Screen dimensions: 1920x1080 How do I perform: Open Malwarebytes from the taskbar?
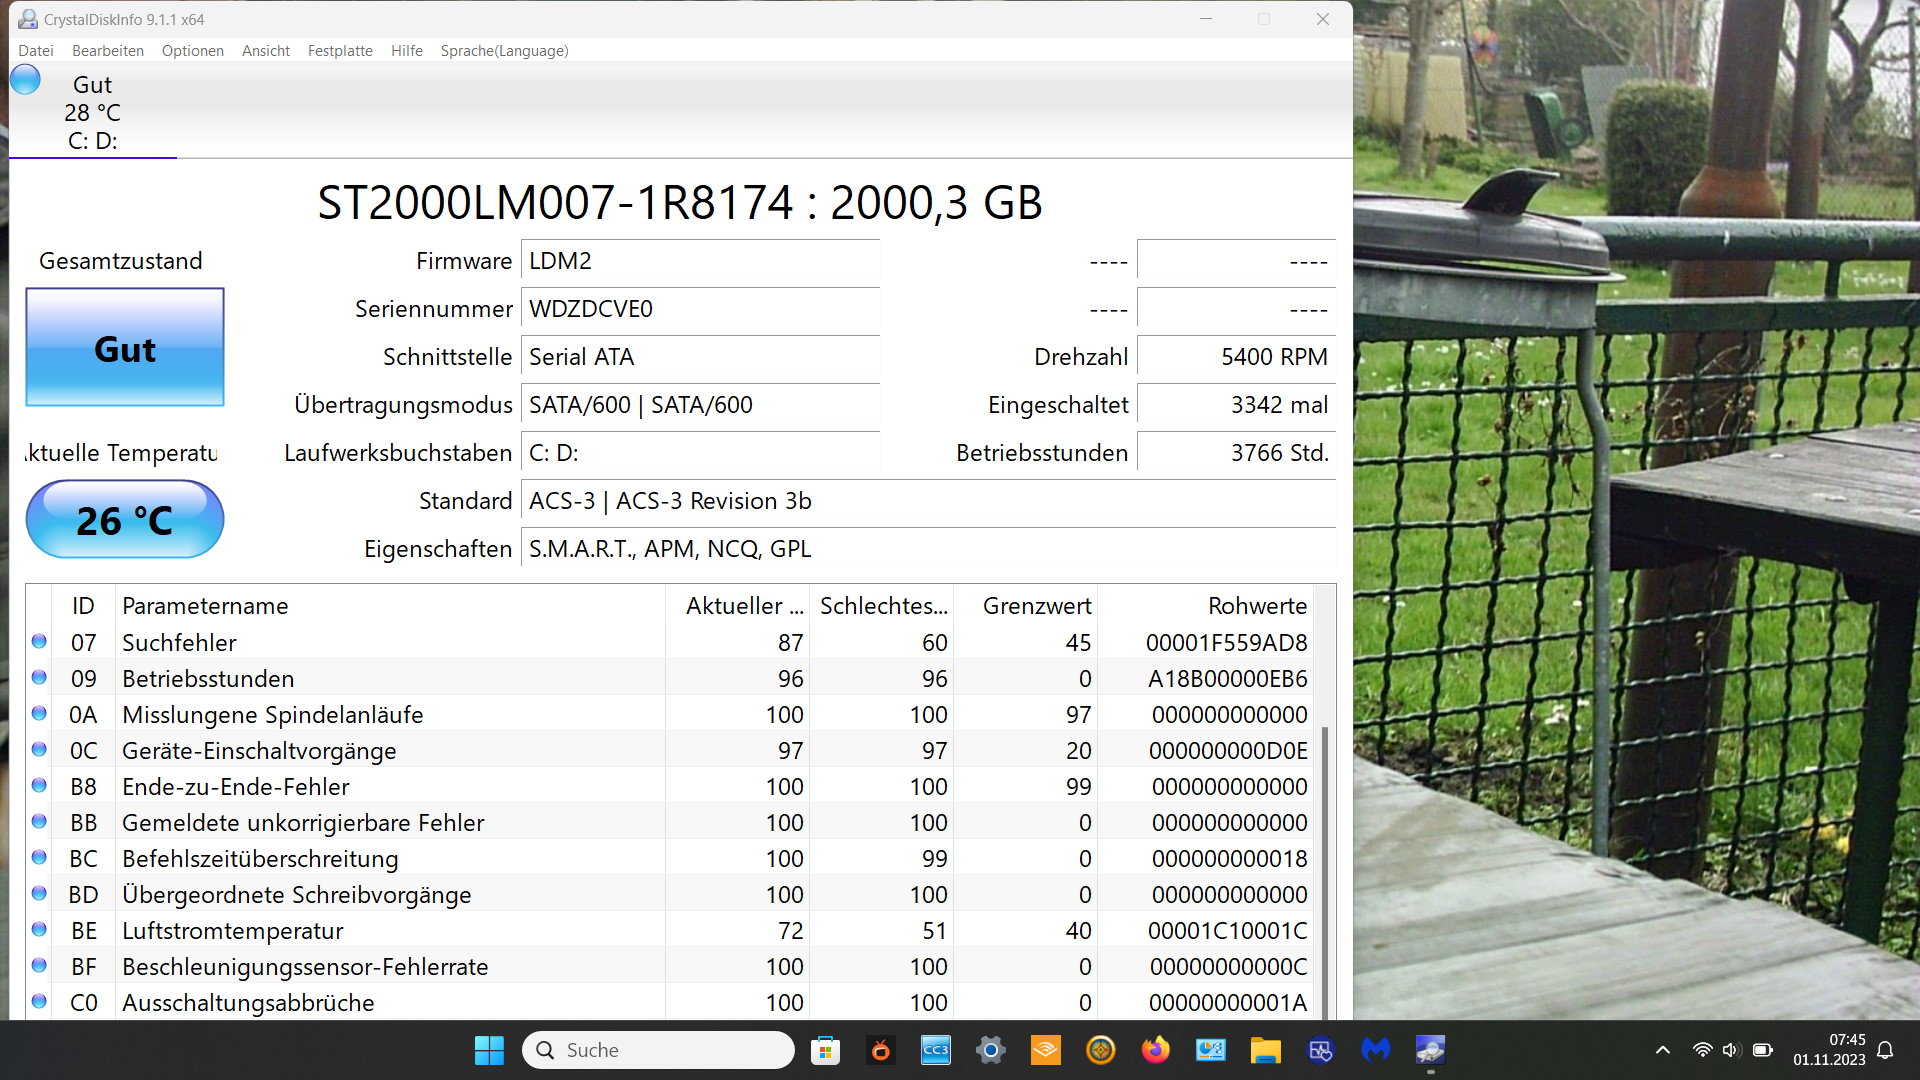pos(1375,1050)
